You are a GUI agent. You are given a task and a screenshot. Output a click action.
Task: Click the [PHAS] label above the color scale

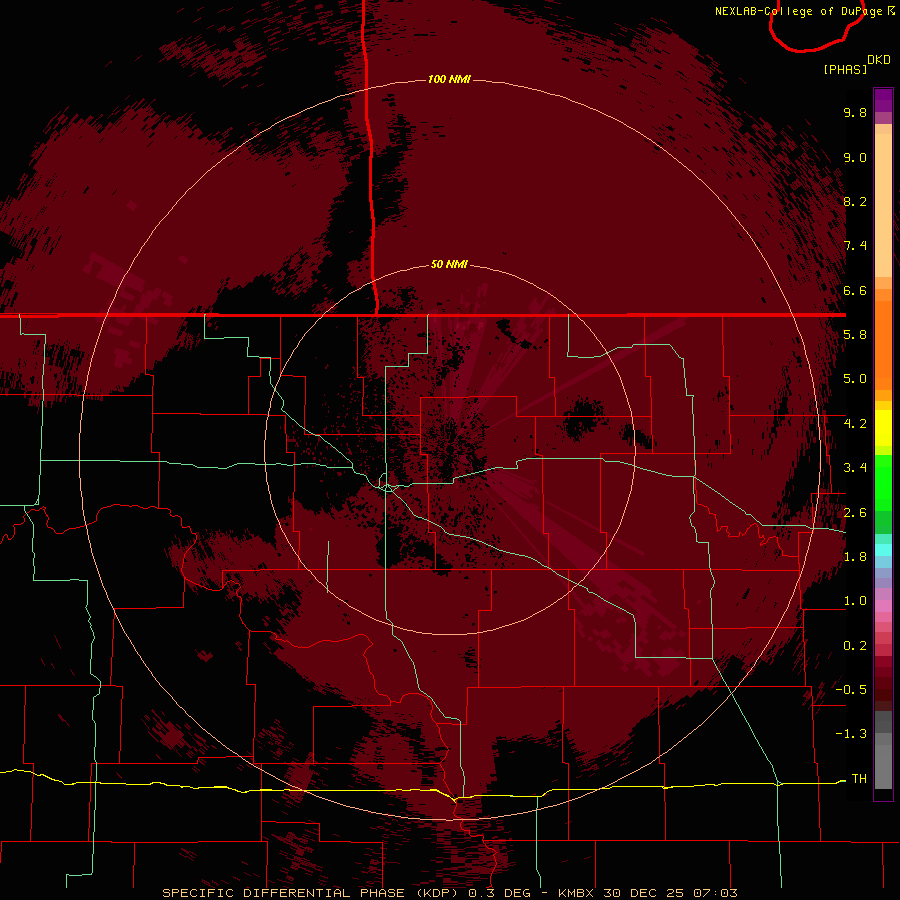point(845,69)
